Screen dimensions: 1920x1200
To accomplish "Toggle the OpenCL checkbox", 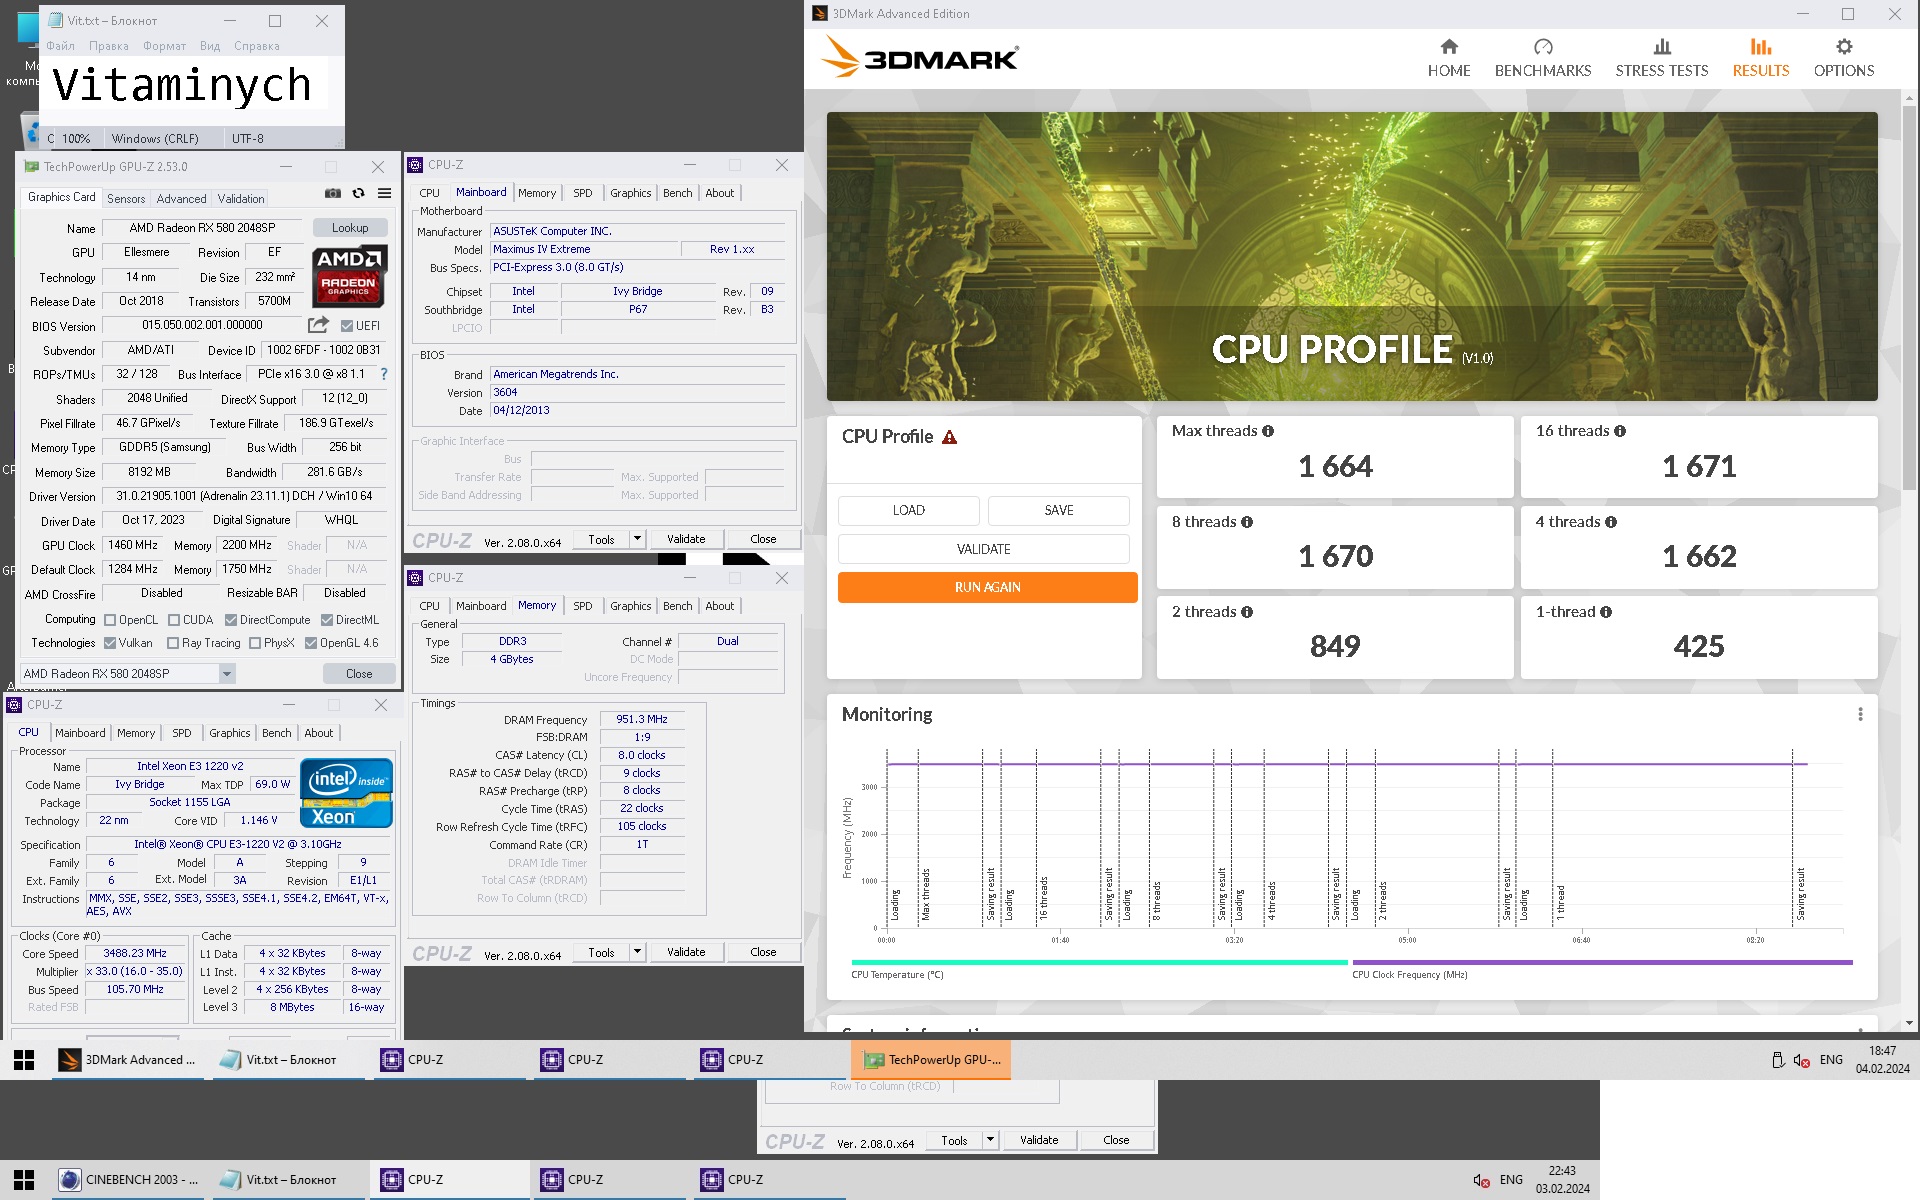I will [x=110, y=620].
